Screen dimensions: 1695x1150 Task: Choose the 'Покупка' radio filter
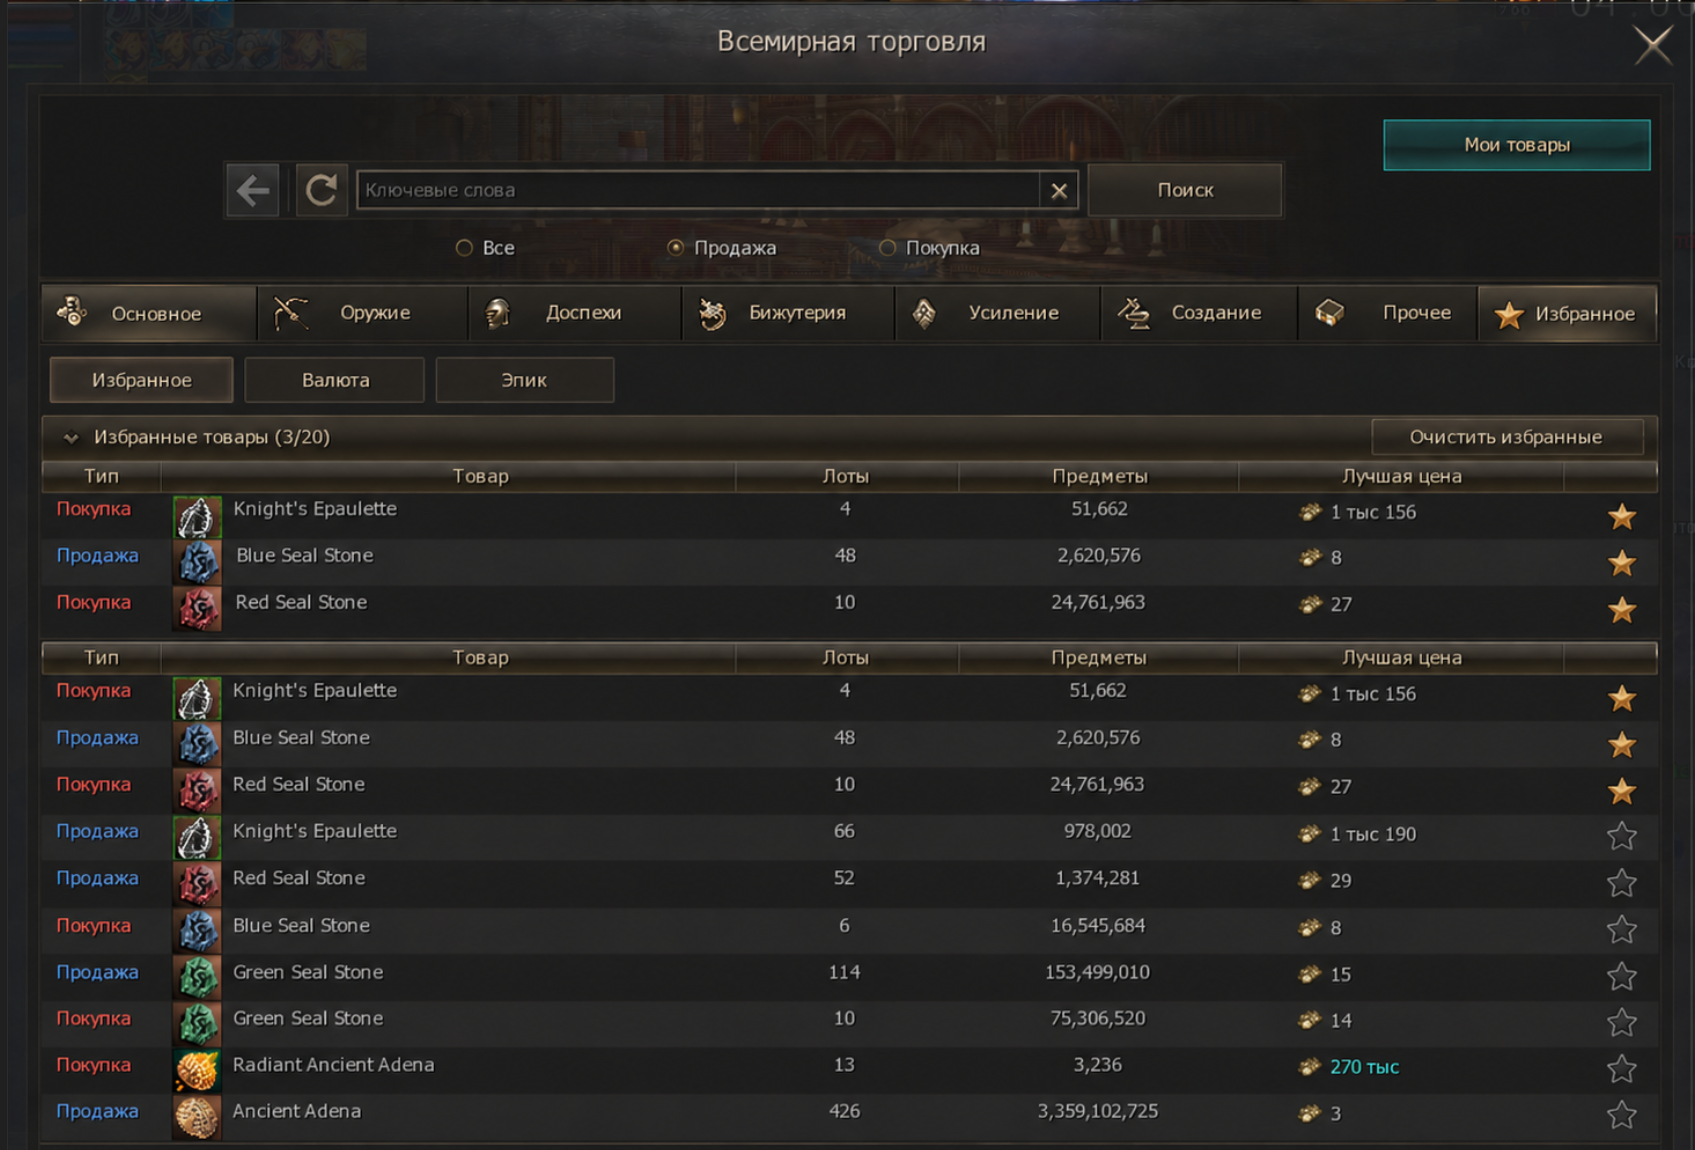click(887, 248)
